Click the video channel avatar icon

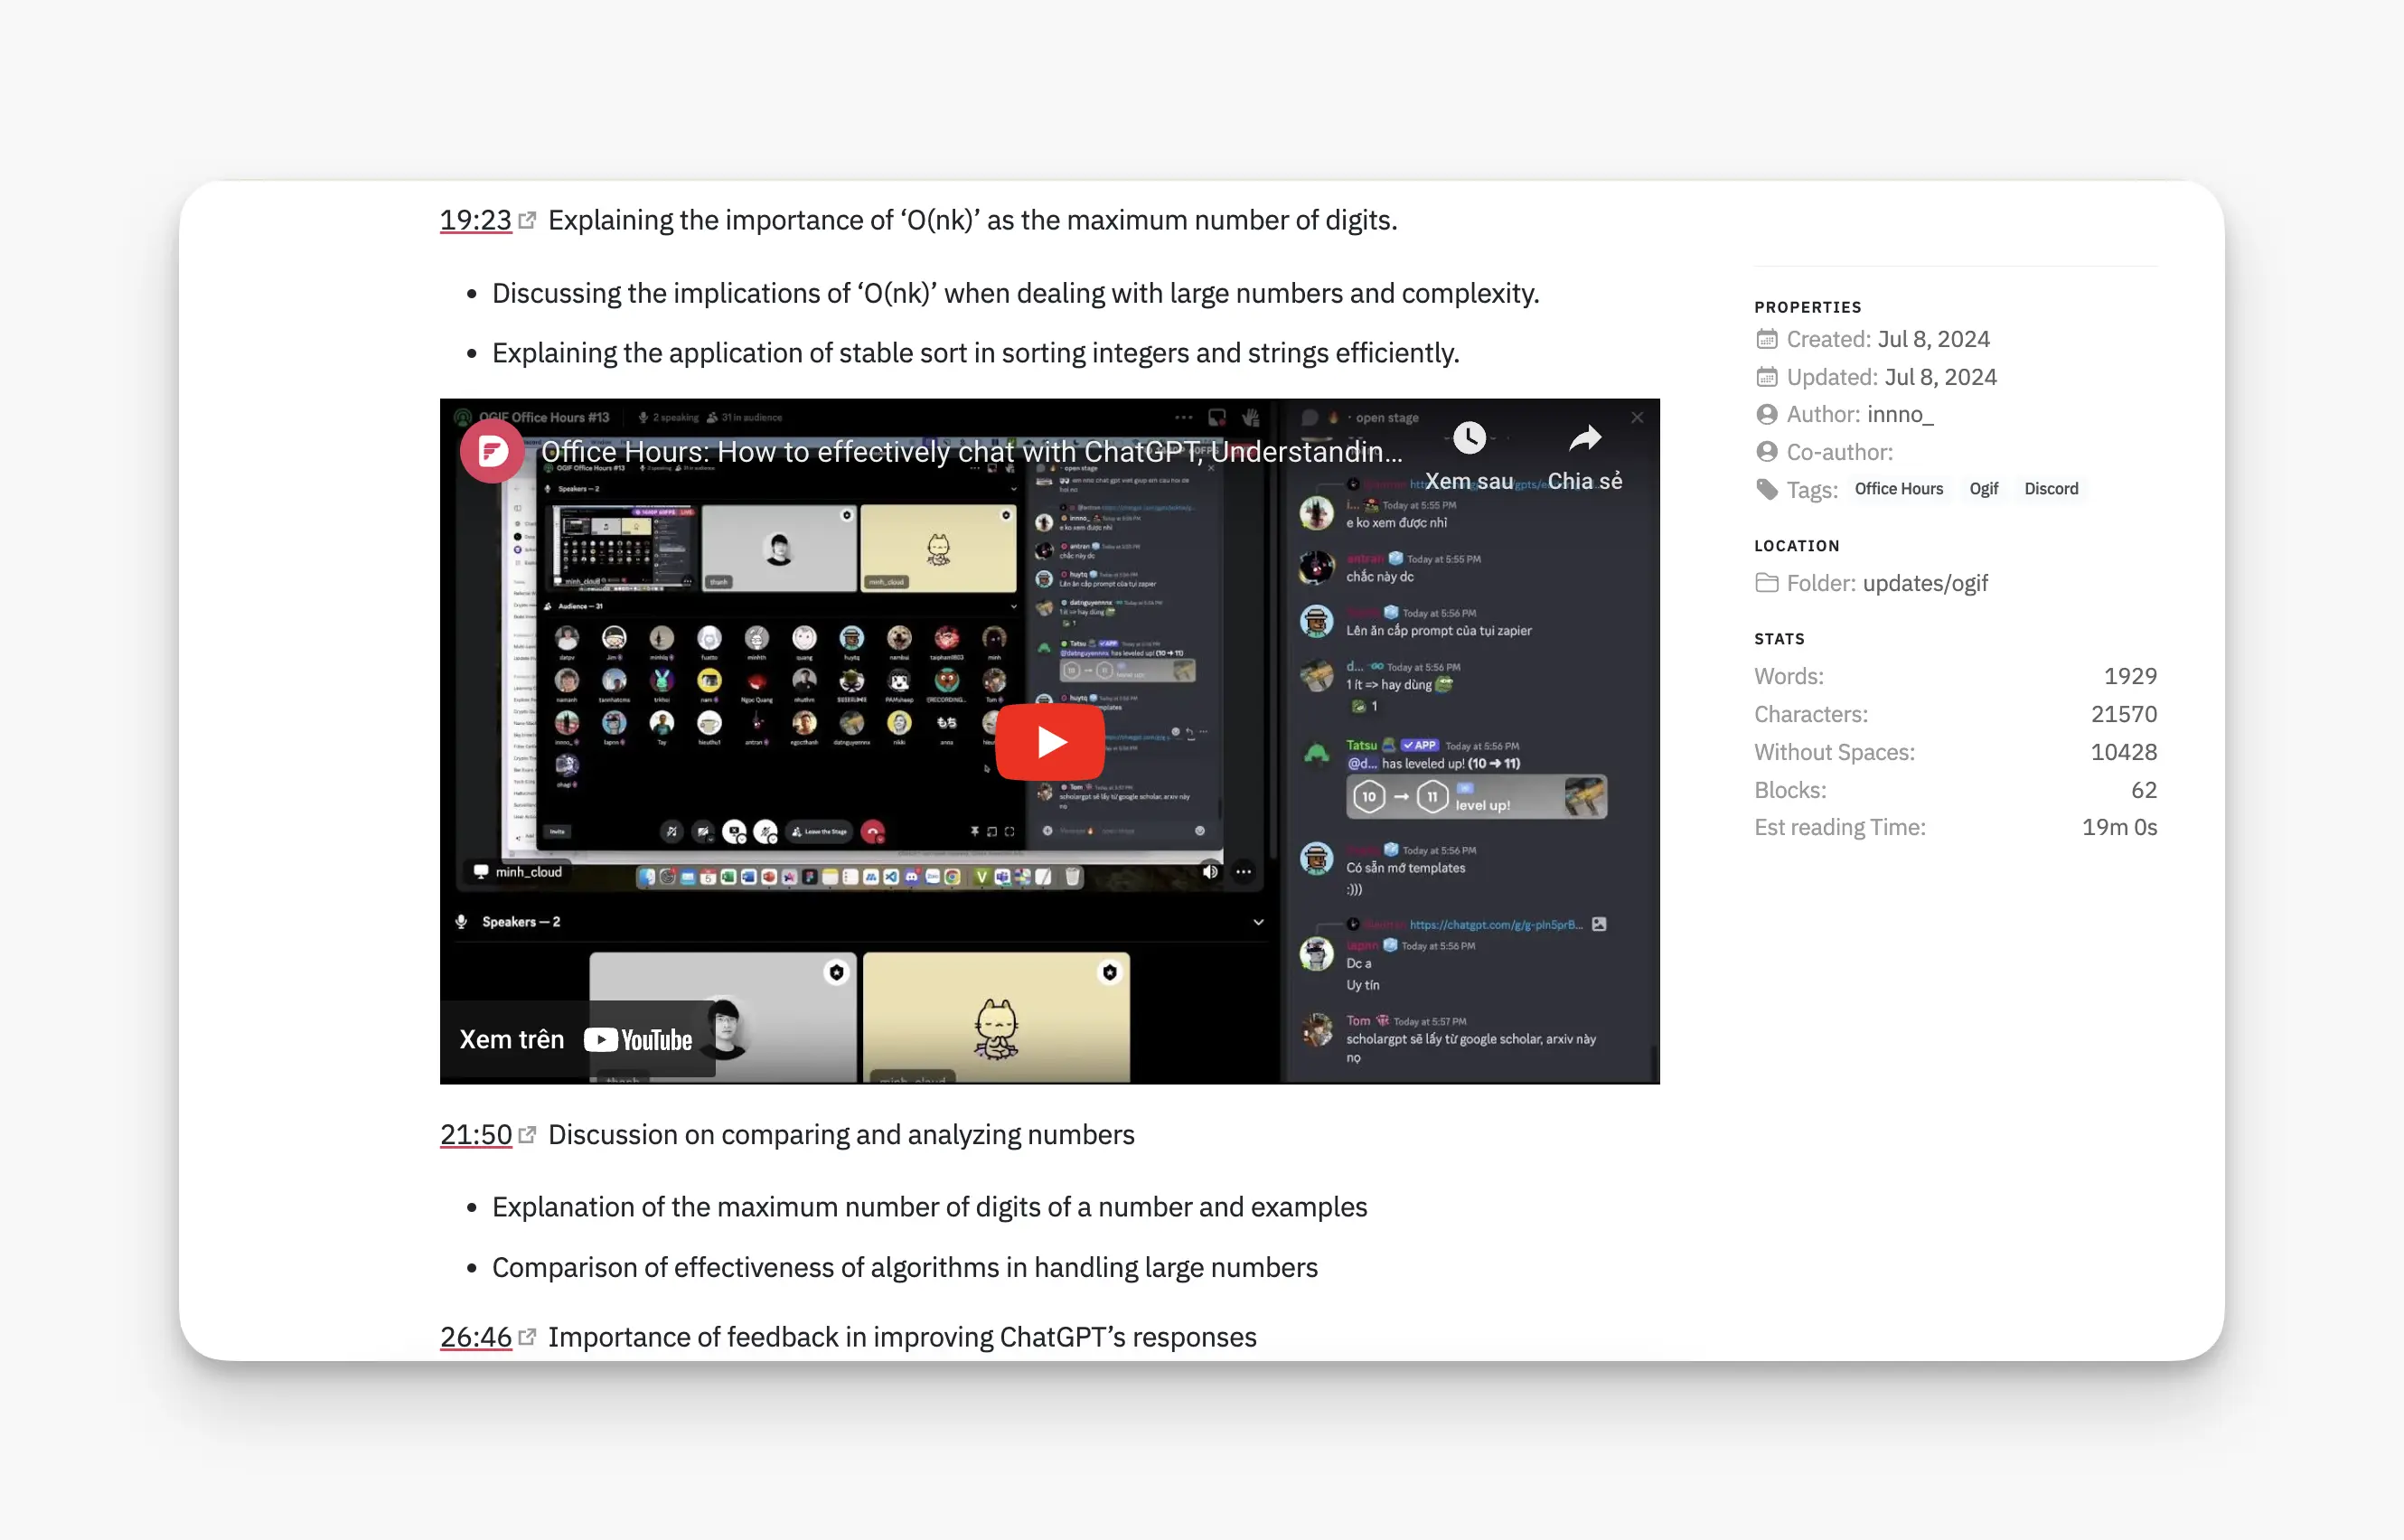coord(492,452)
